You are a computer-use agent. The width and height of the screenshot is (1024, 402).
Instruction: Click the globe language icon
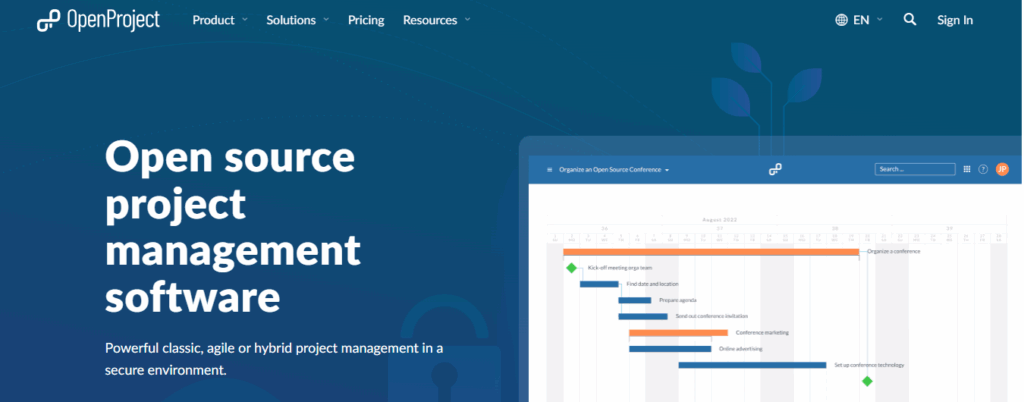(841, 20)
